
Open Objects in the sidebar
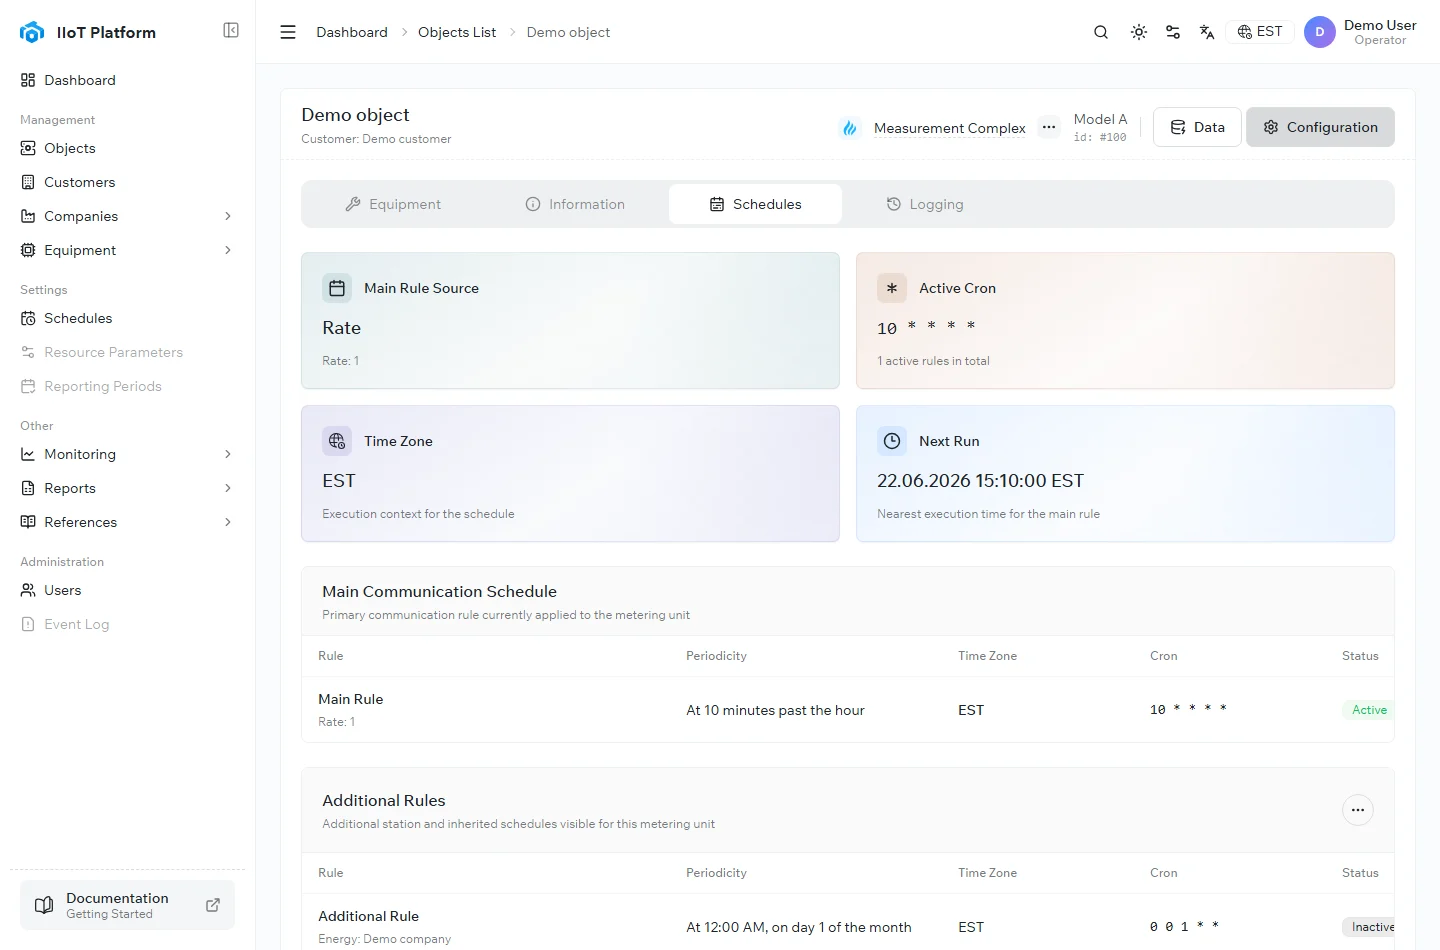(x=127, y=148)
